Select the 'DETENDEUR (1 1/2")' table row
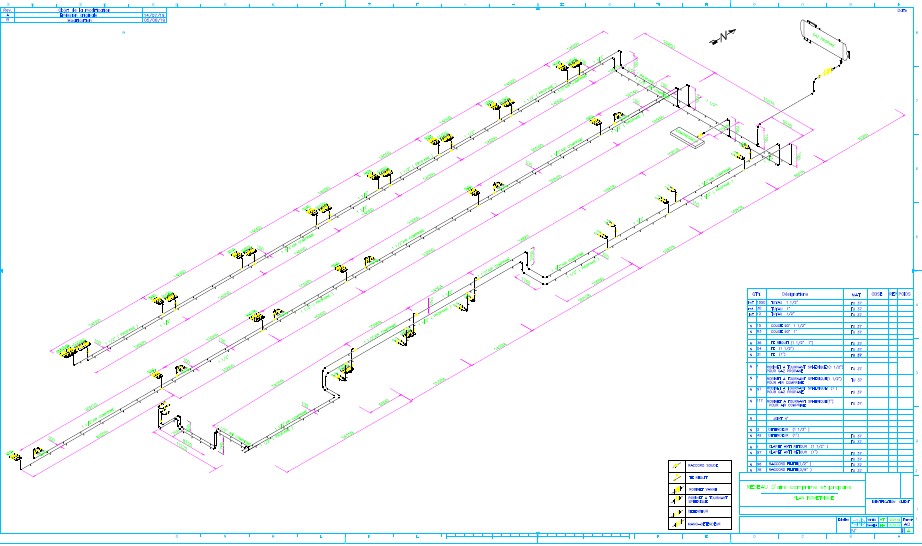922x546 pixels. 830,430
